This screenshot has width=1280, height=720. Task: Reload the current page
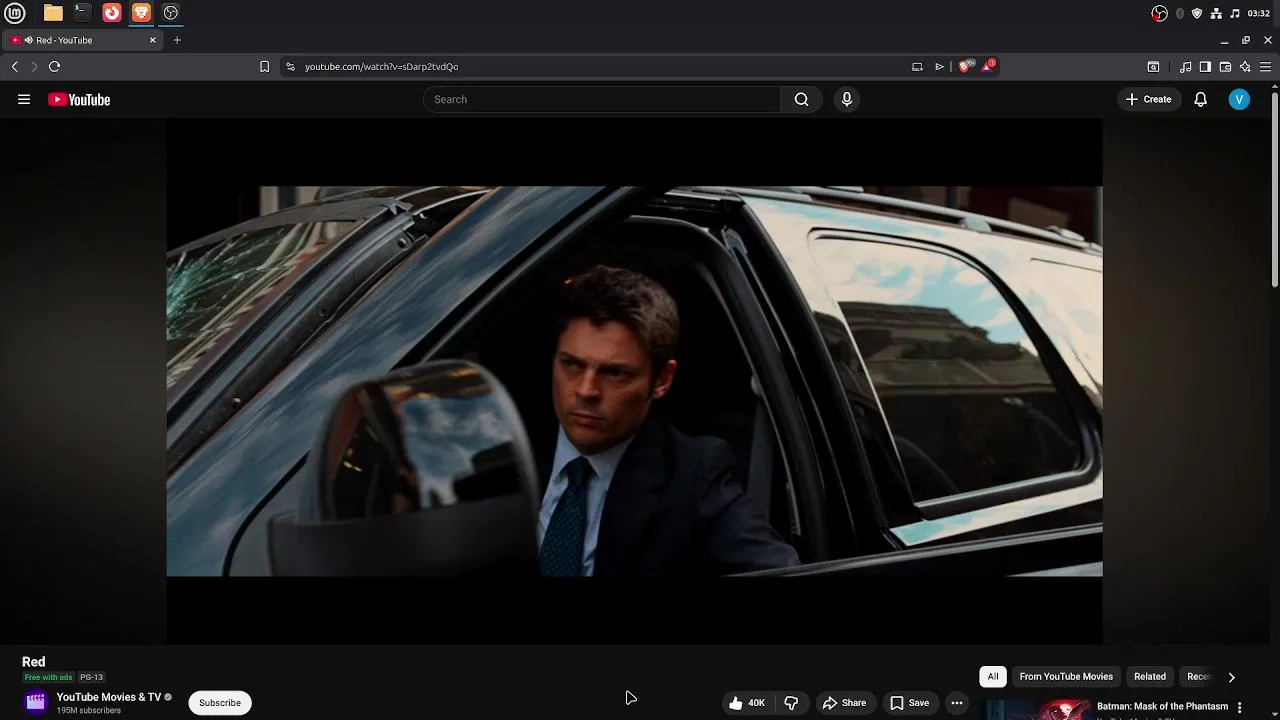point(54,67)
